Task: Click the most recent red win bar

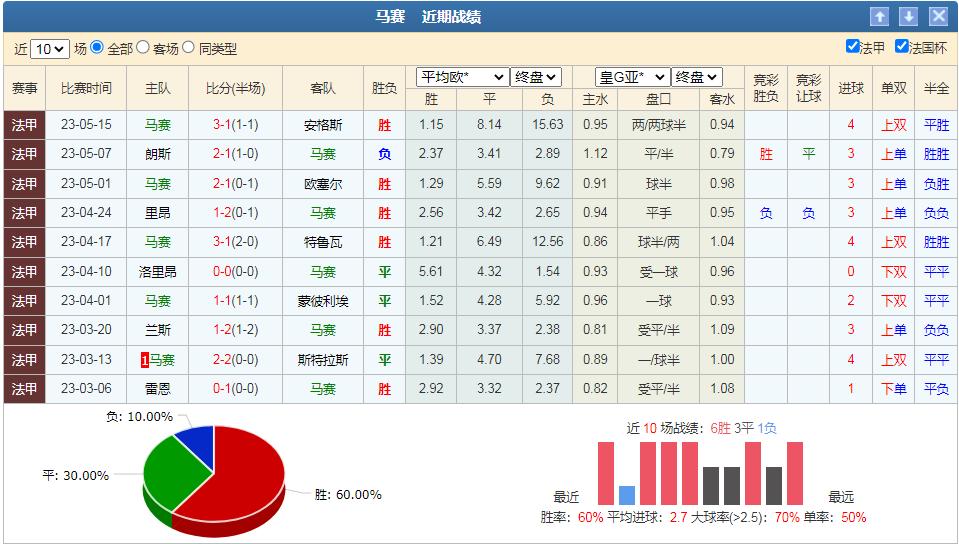Action: click(605, 474)
